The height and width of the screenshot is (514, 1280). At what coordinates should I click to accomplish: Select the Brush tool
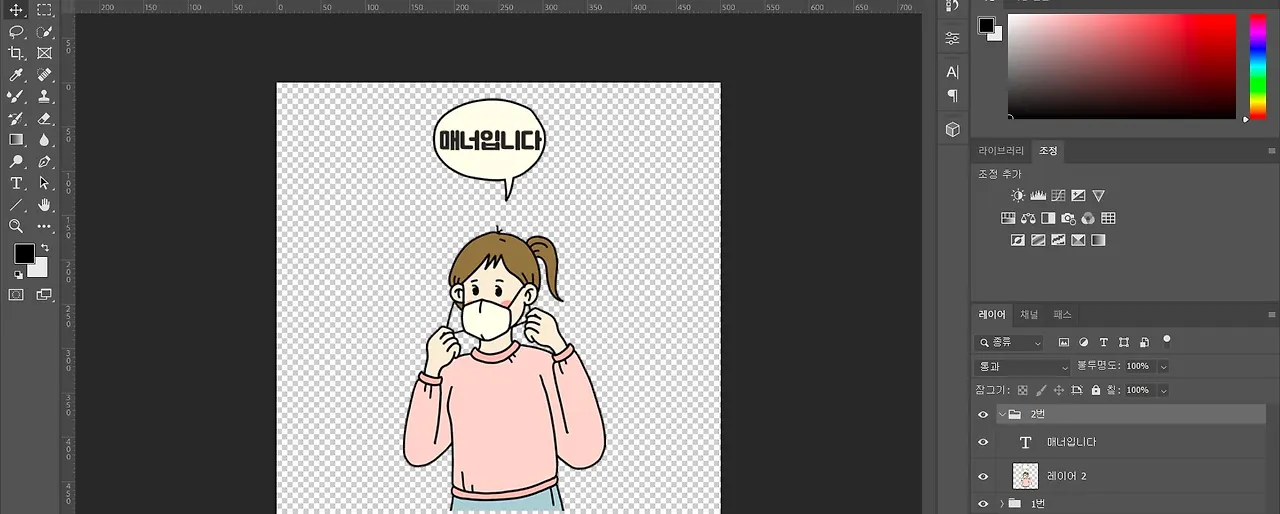coord(16,97)
